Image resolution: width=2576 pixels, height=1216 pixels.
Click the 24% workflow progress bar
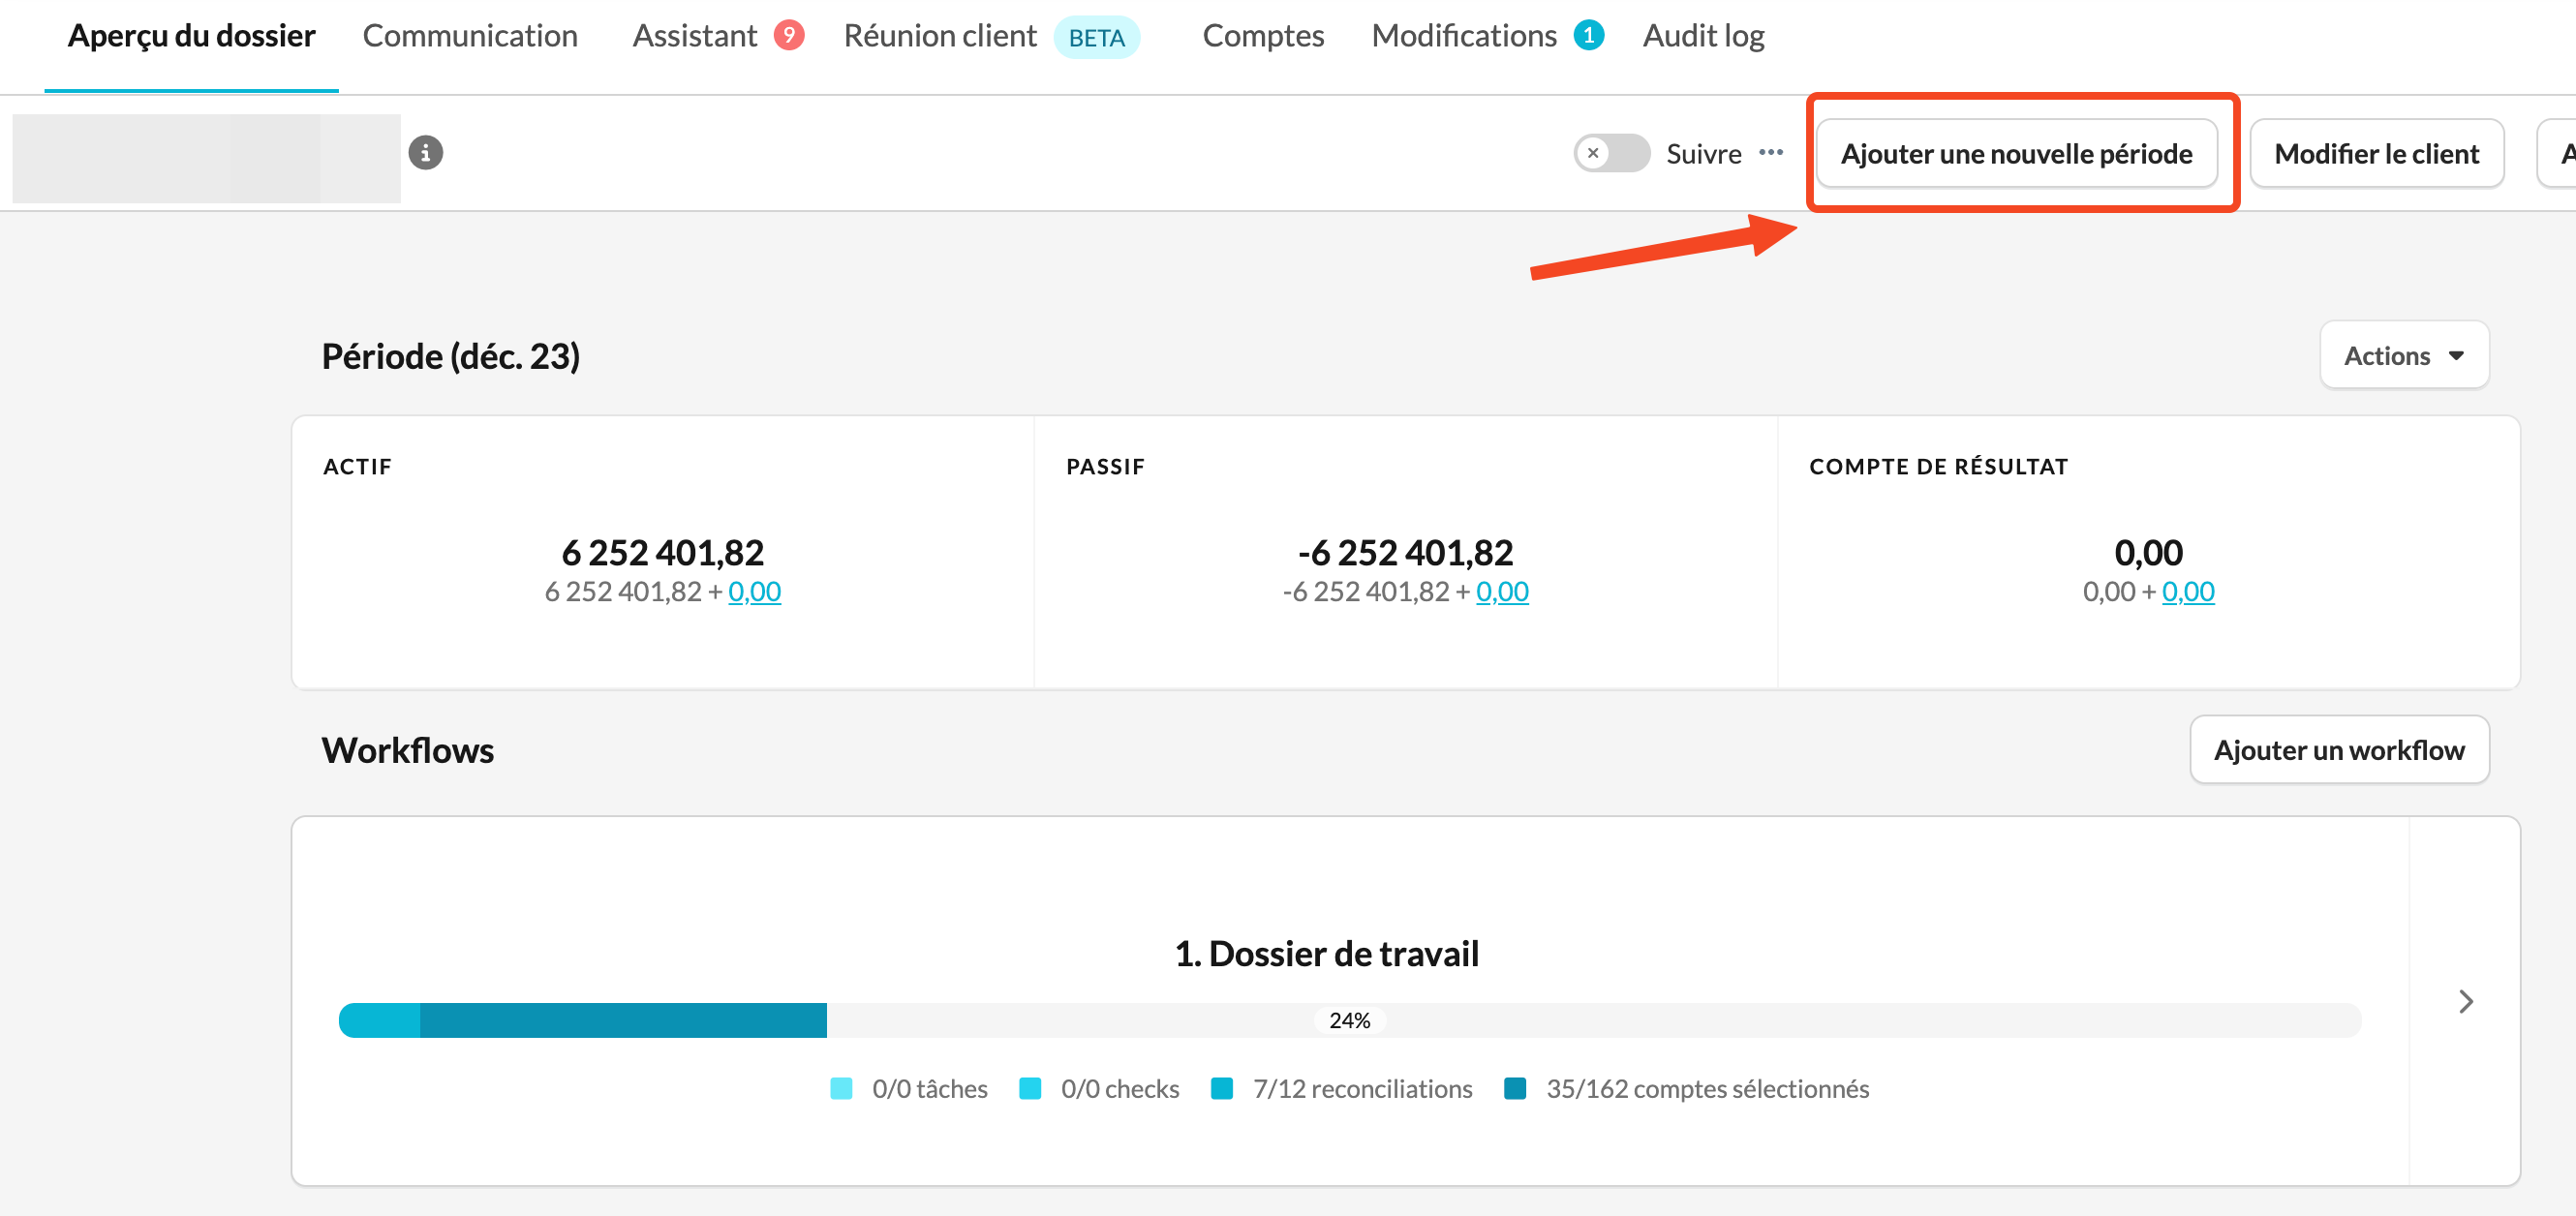click(1349, 1020)
